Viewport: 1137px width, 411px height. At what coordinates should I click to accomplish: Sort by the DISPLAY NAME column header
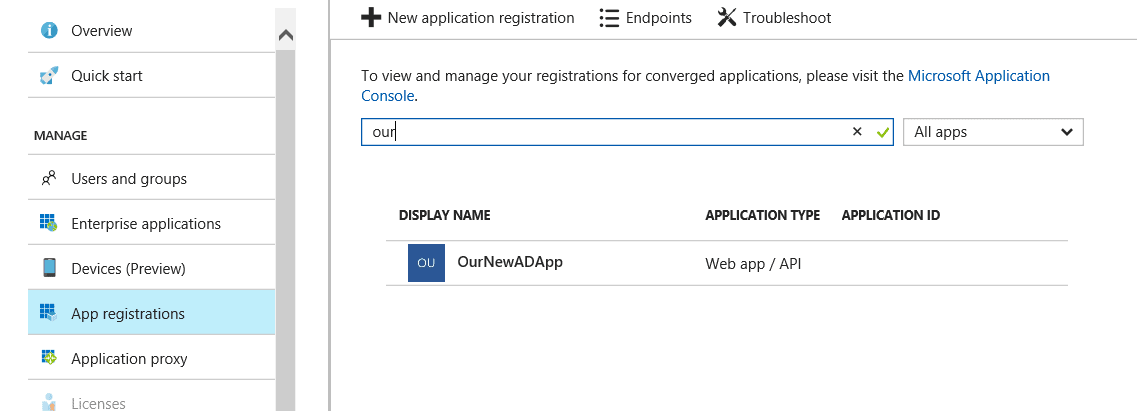445,215
